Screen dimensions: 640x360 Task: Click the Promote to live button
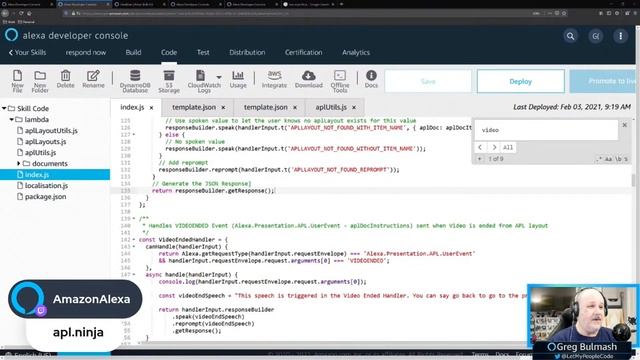603,81
